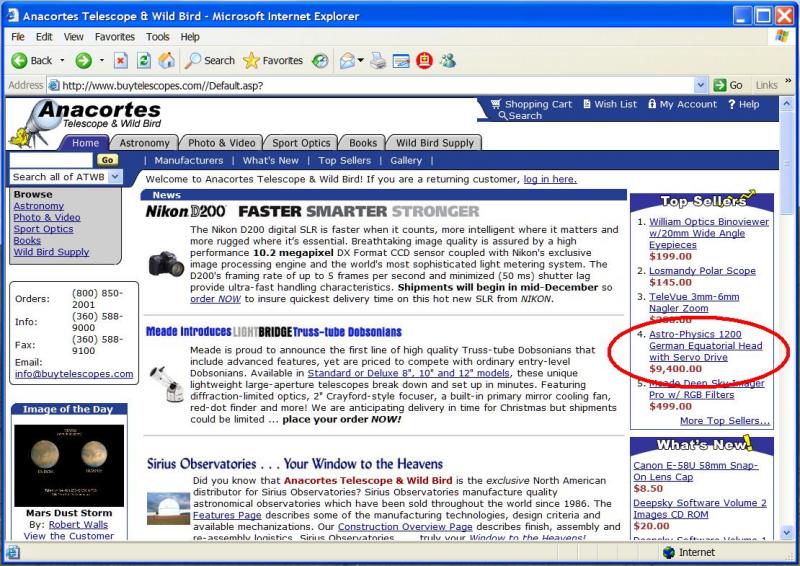Open the Help menu

click(x=190, y=37)
